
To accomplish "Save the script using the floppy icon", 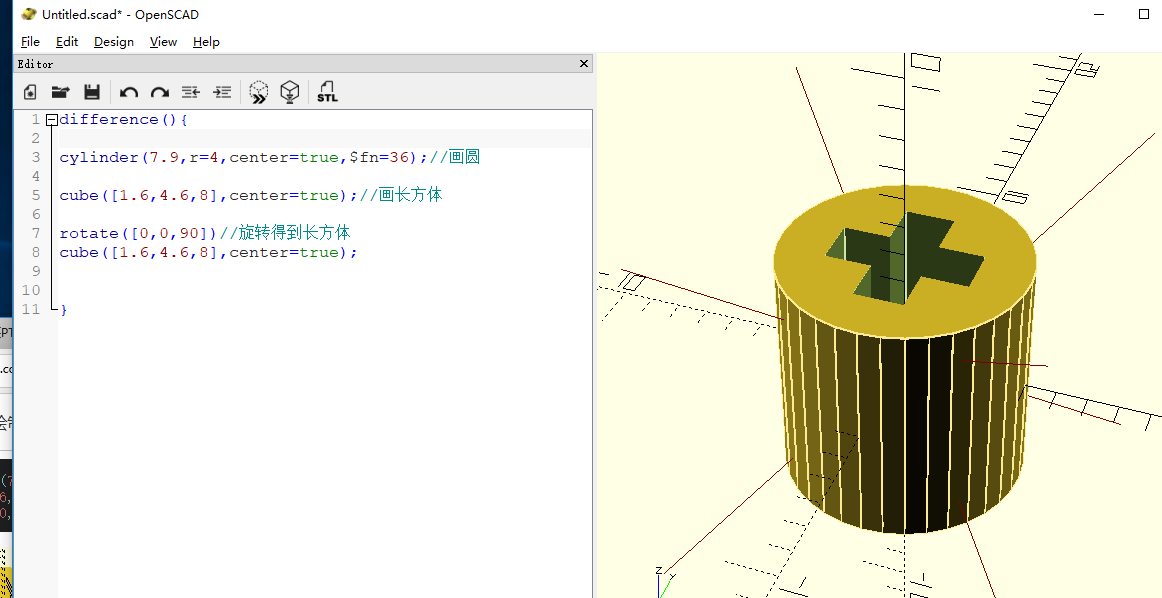I will coord(92,92).
